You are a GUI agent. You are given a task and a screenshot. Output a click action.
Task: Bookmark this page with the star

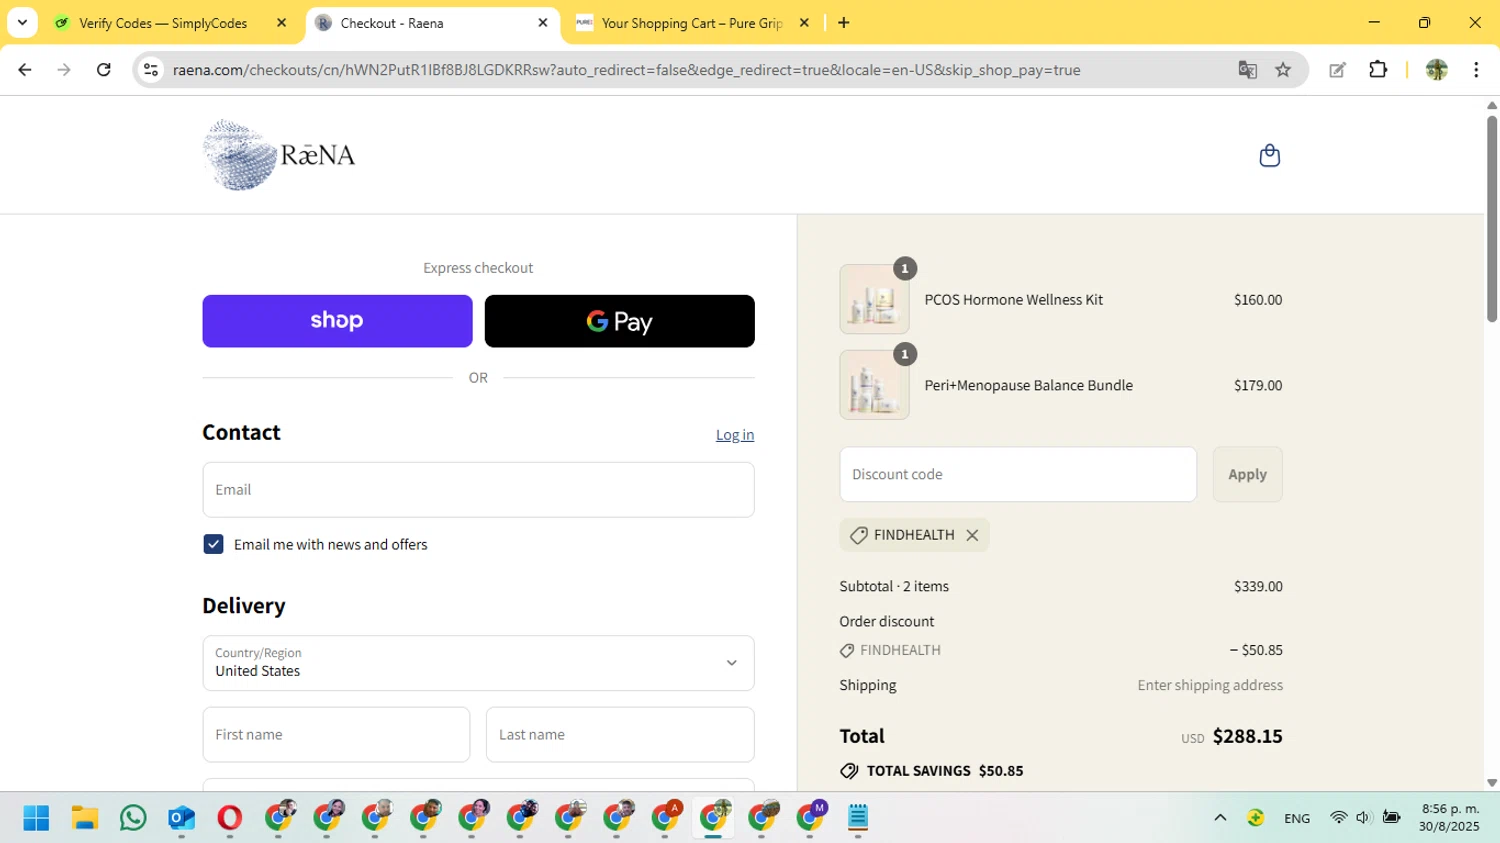click(x=1283, y=70)
